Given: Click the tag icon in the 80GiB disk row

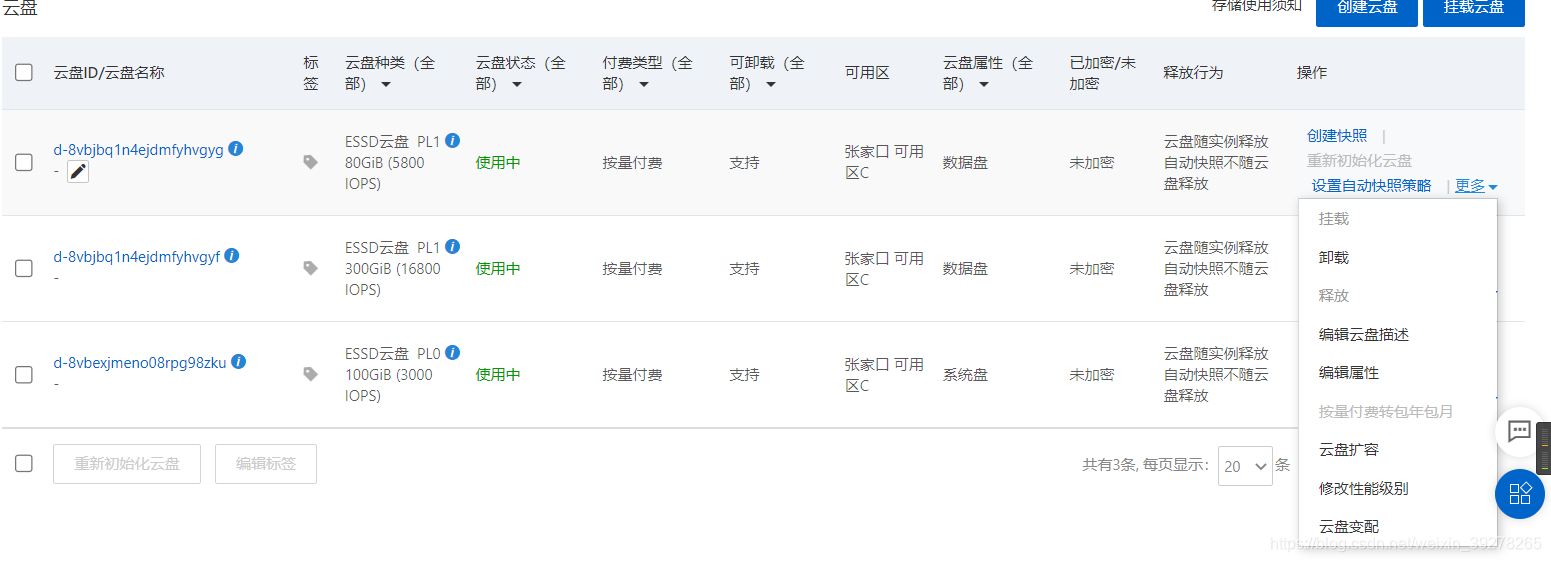Looking at the screenshot, I should tap(310, 162).
